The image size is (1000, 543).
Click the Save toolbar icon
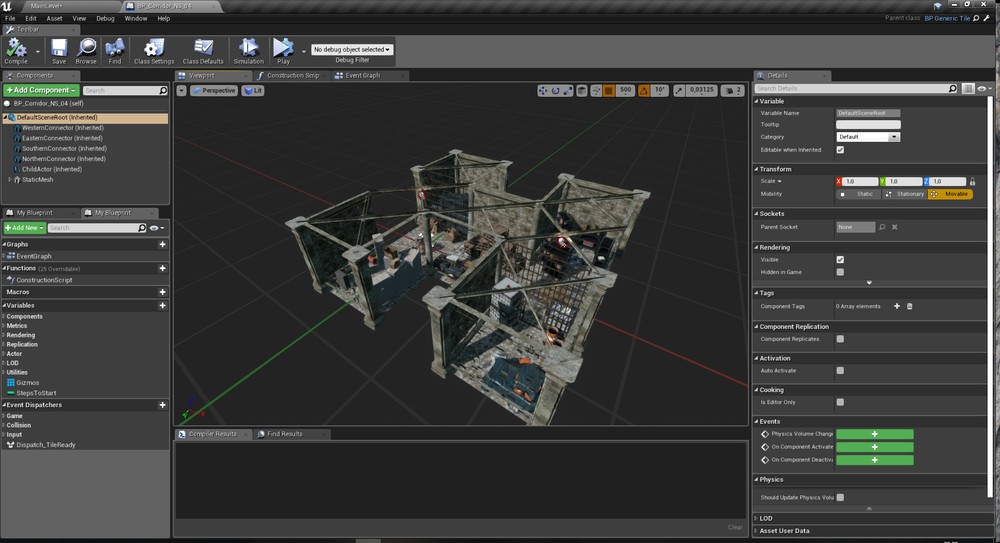59,48
